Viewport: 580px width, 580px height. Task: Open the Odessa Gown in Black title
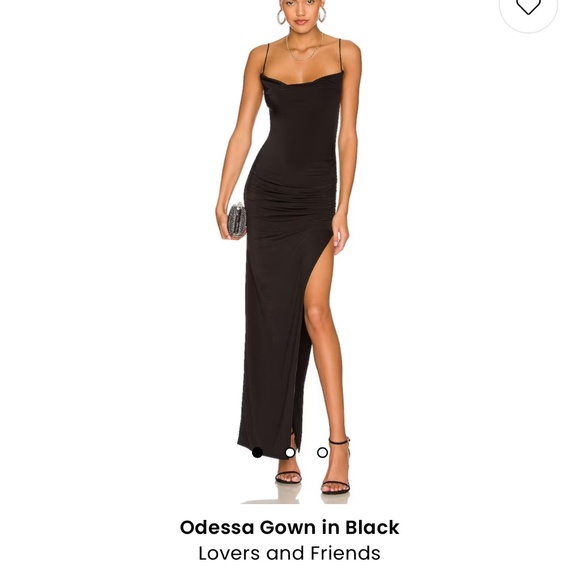[x=290, y=527]
